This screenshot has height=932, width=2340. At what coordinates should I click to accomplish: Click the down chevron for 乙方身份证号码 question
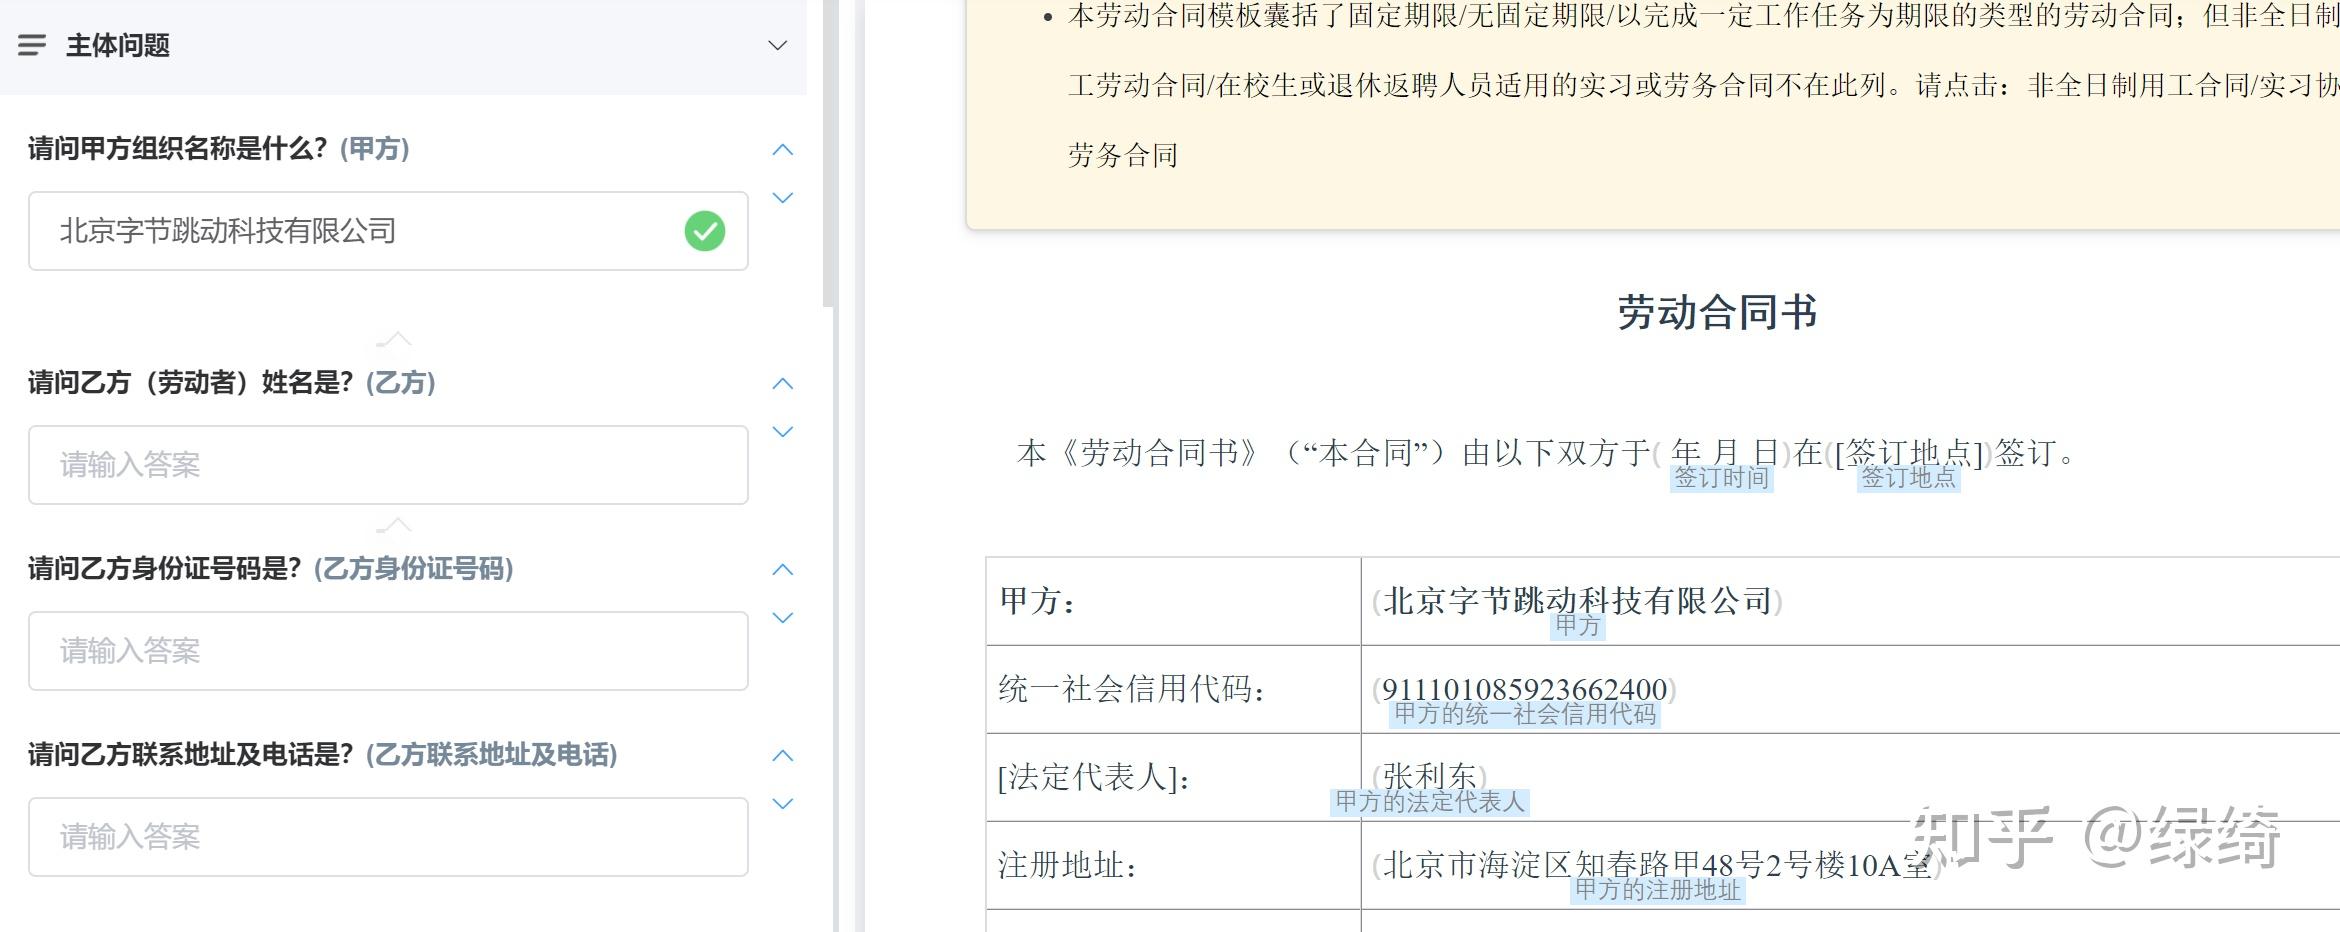click(x=783, y=618)
